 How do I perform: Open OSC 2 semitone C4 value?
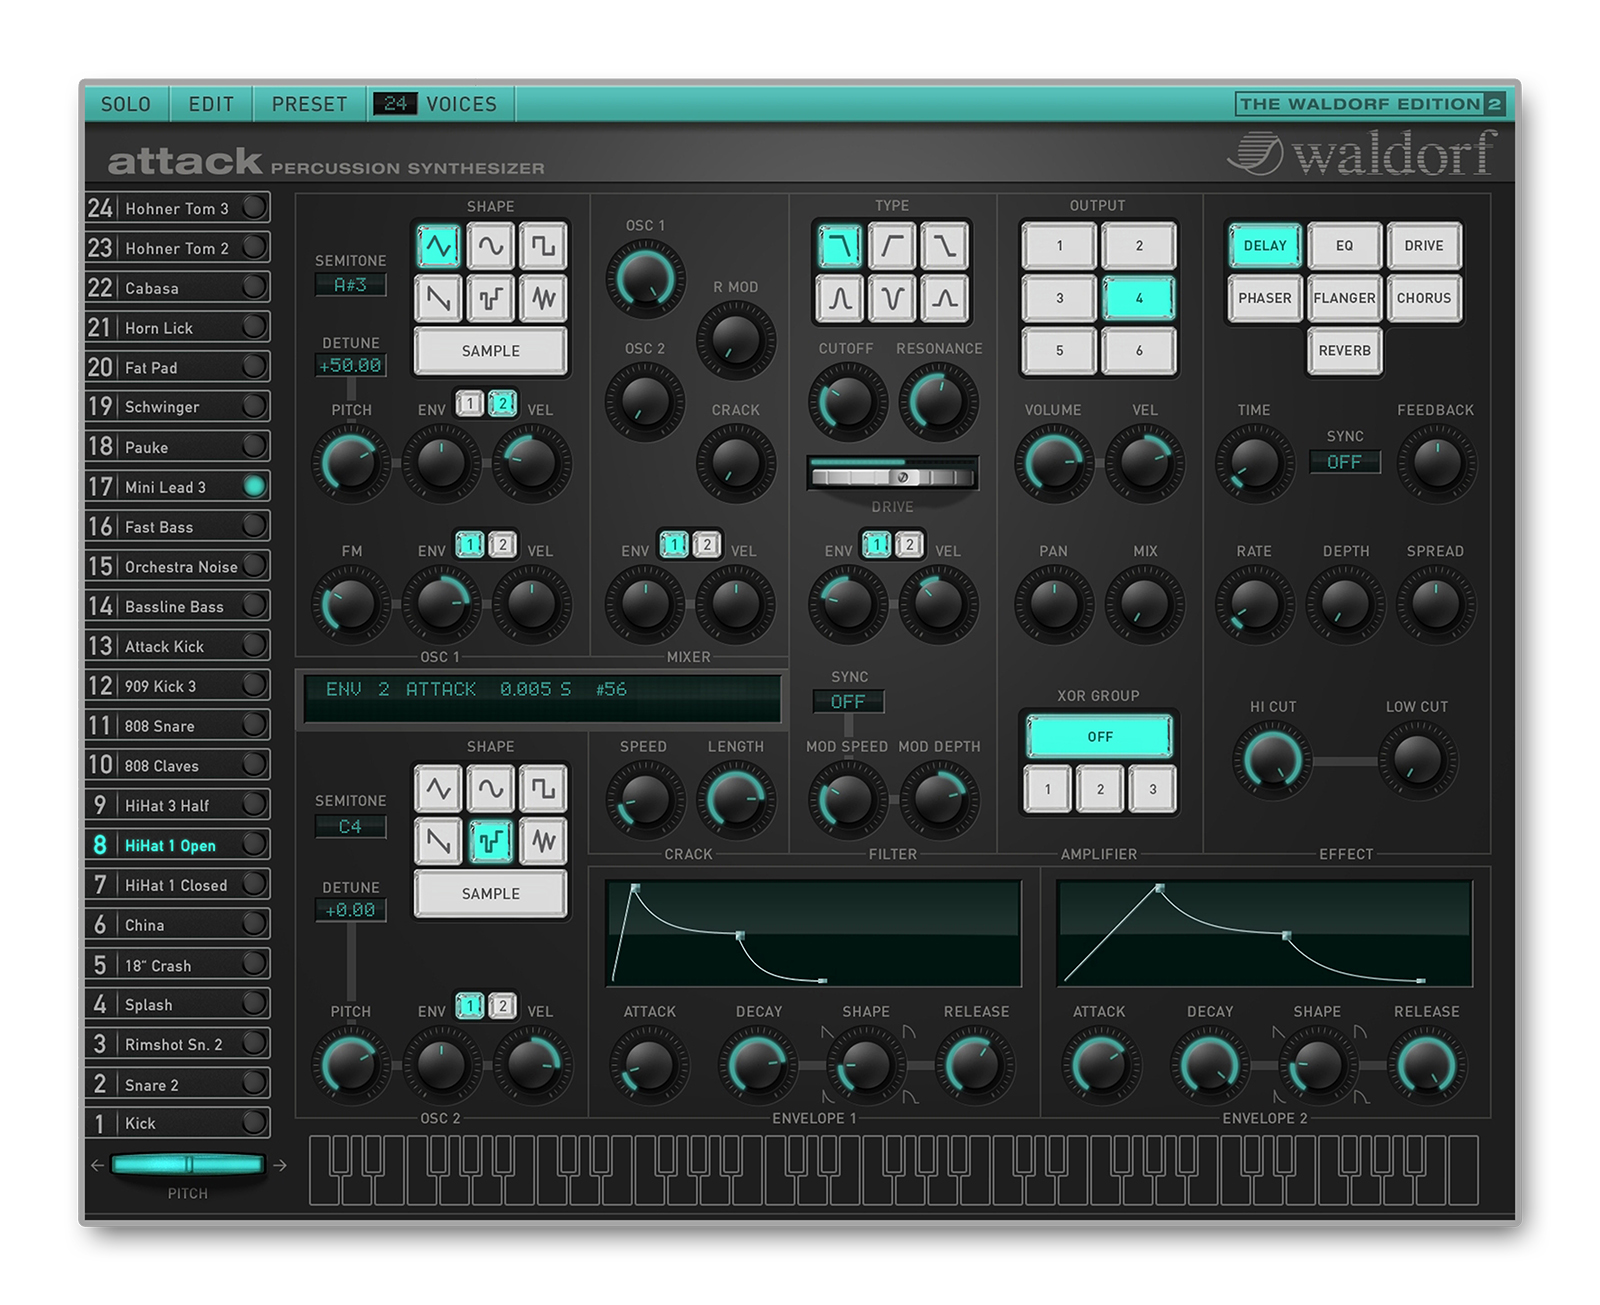[350, 827]
